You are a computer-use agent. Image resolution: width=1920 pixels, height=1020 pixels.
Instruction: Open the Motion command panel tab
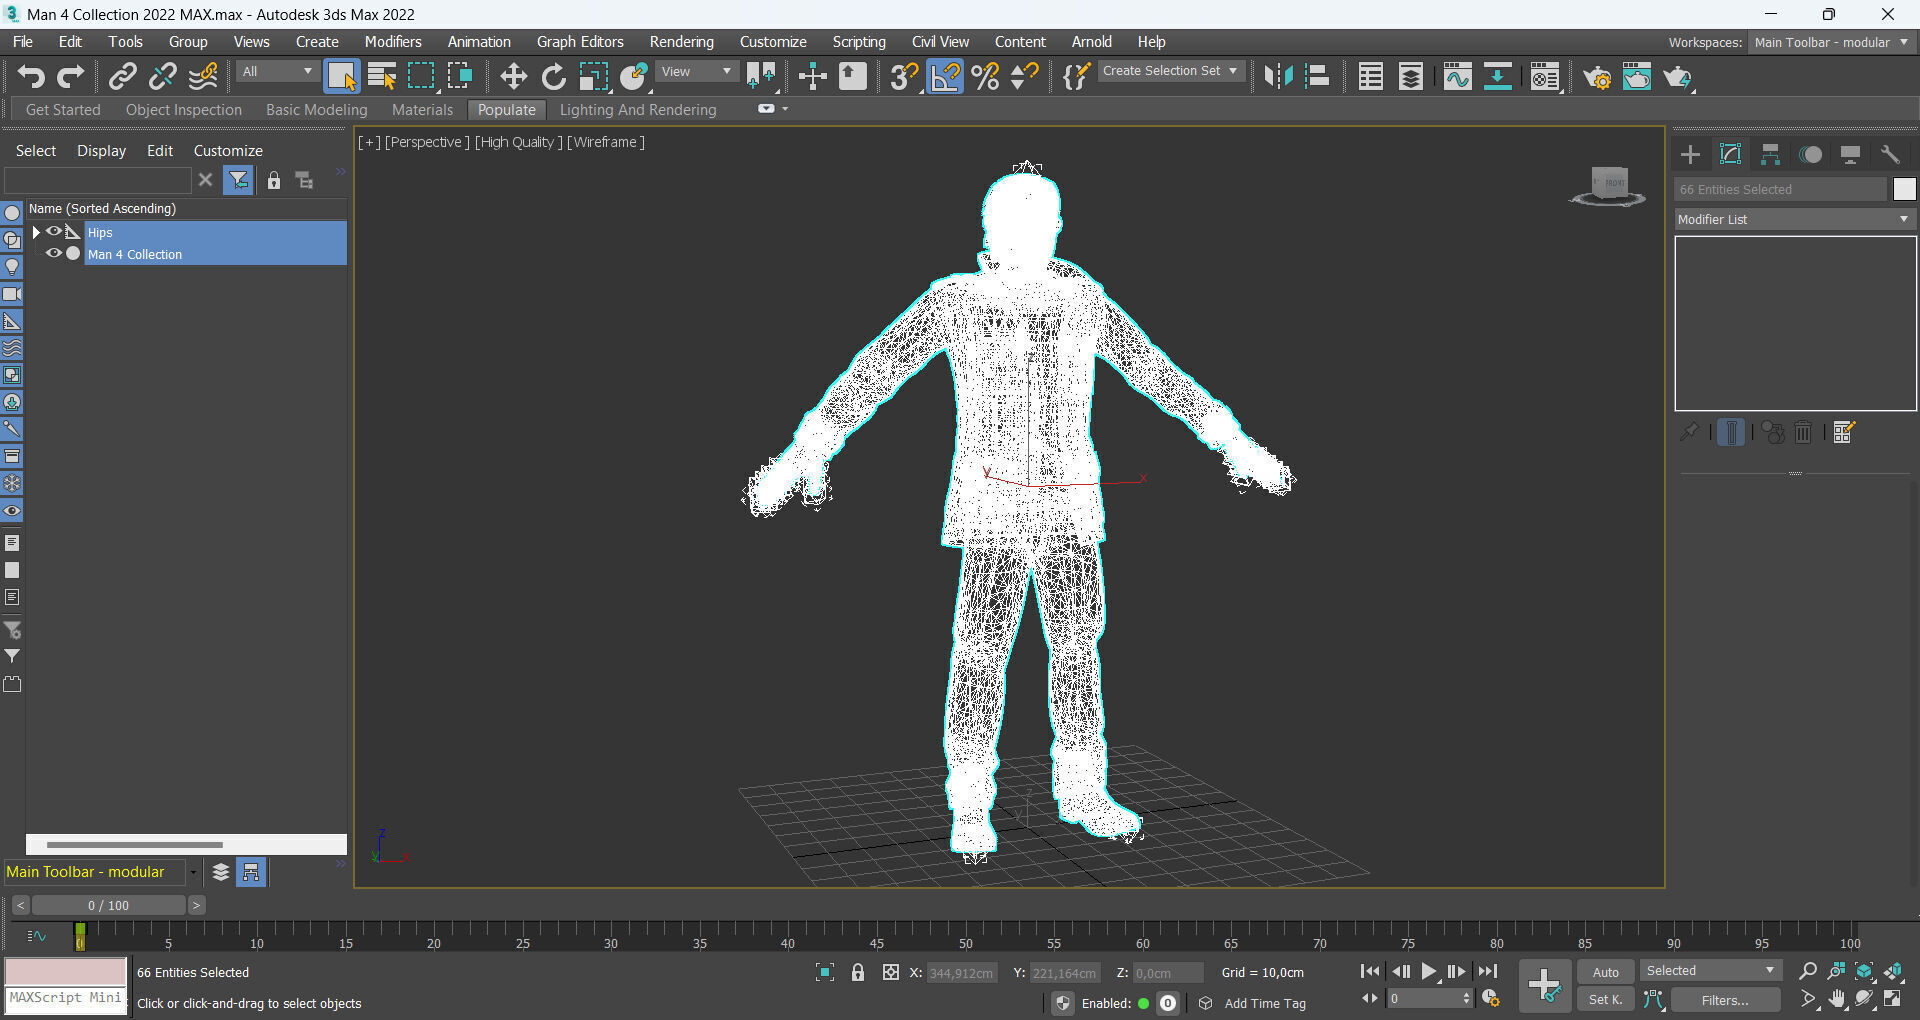tap(1810, 155)
